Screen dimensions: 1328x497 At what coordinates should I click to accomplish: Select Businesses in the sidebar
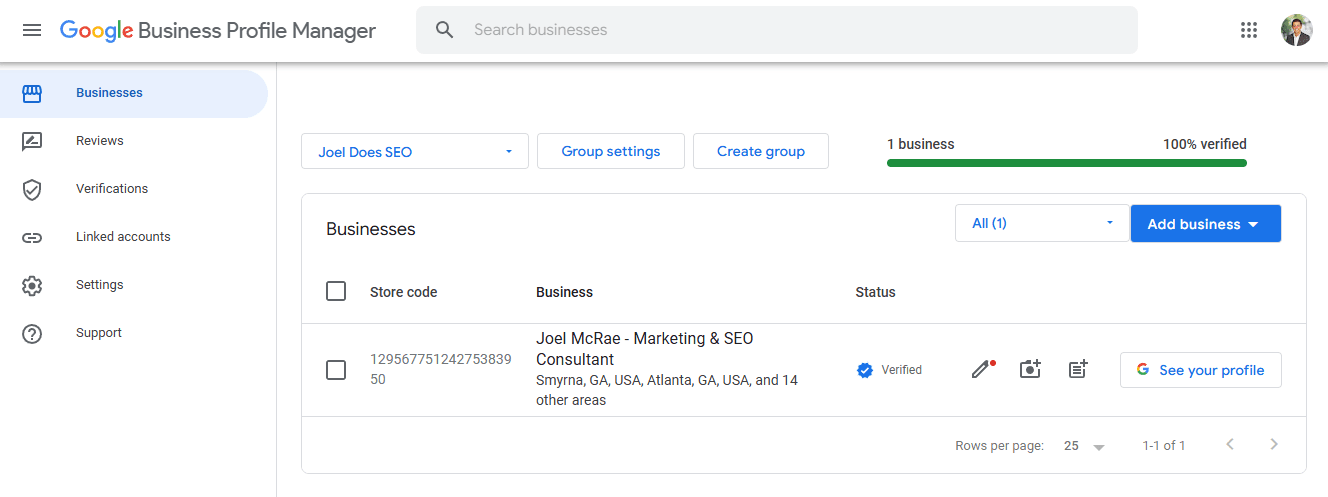pos(134,93)
